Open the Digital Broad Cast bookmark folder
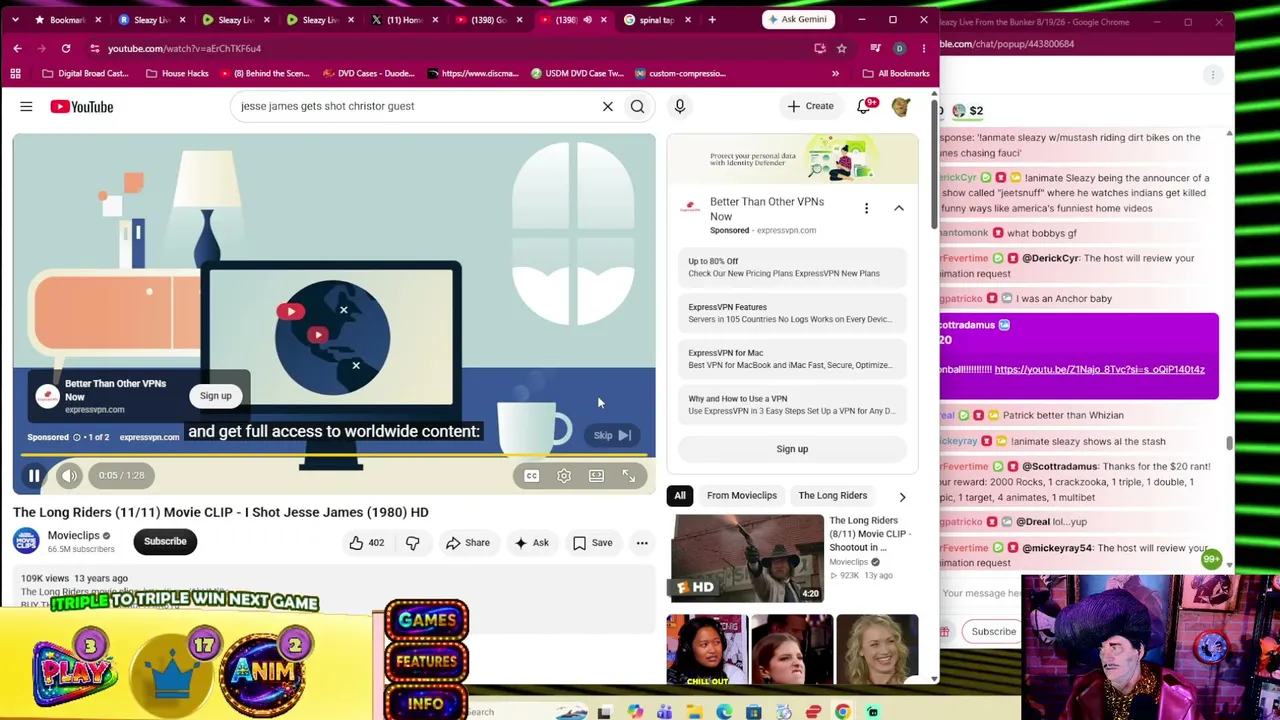The image size is (1280, 720). tap(86, 73)
